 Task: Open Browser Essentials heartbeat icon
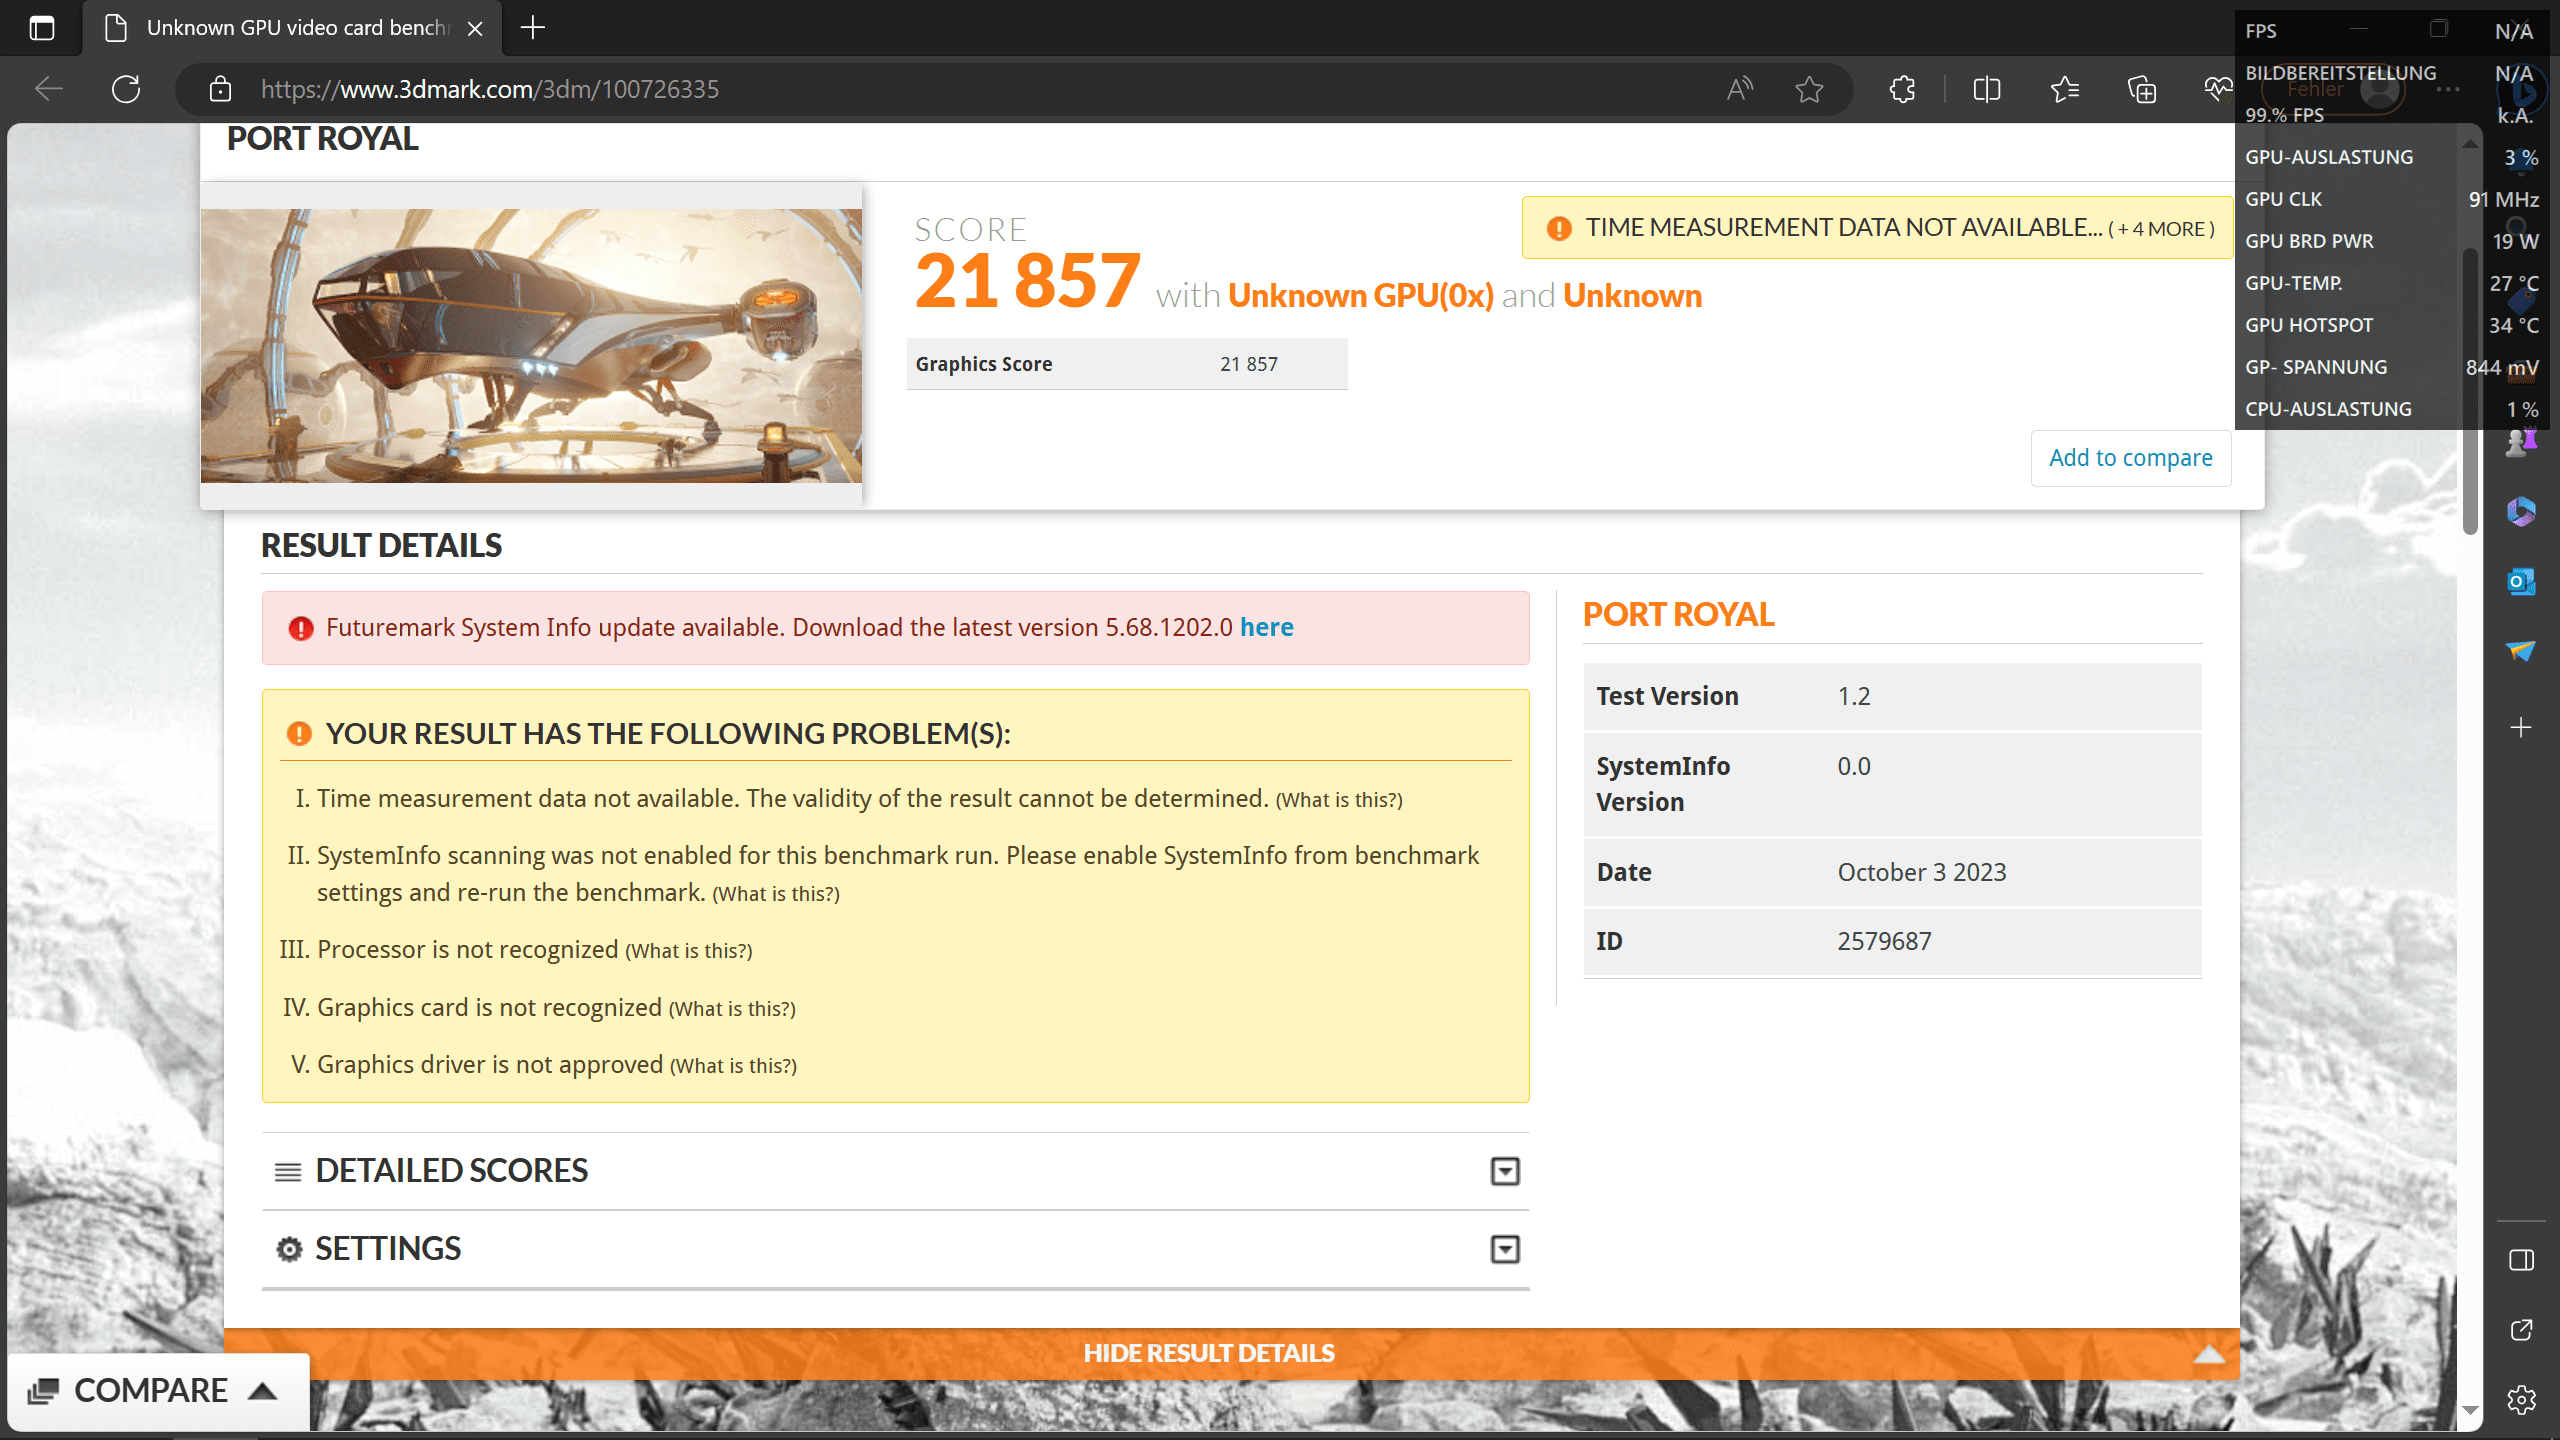tap(2218, 89)
